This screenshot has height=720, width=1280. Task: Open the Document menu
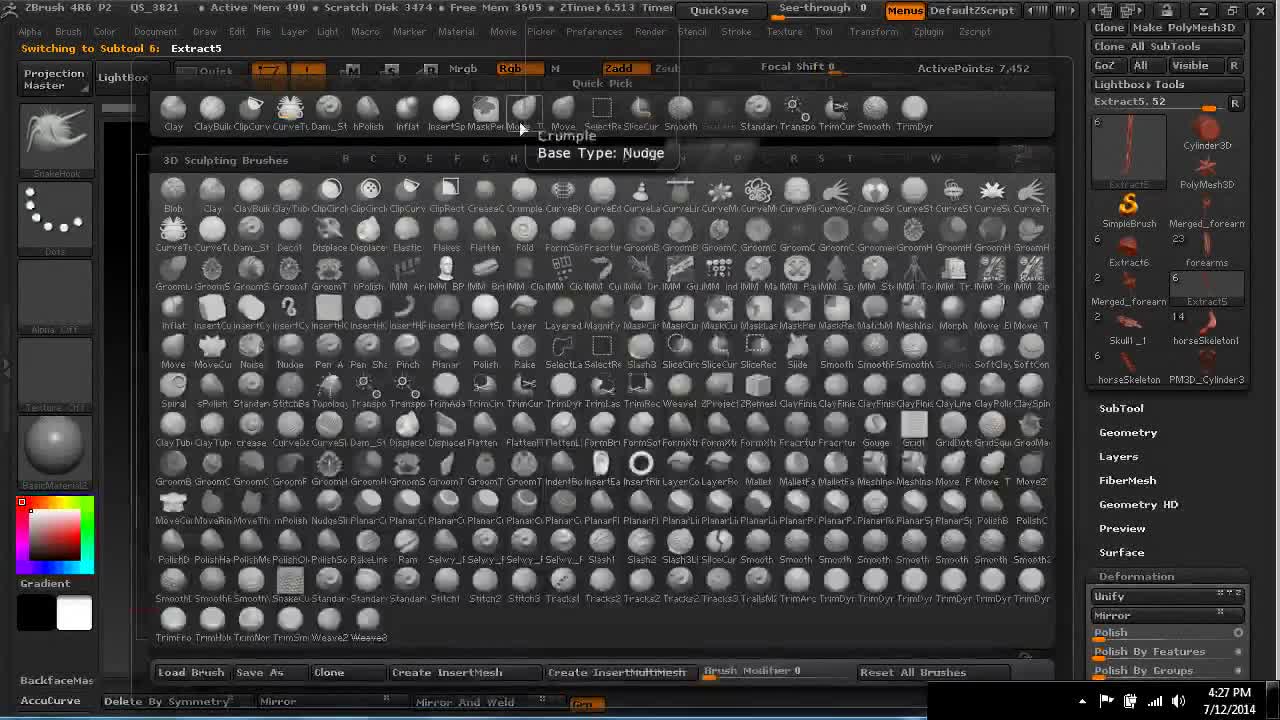155,31
